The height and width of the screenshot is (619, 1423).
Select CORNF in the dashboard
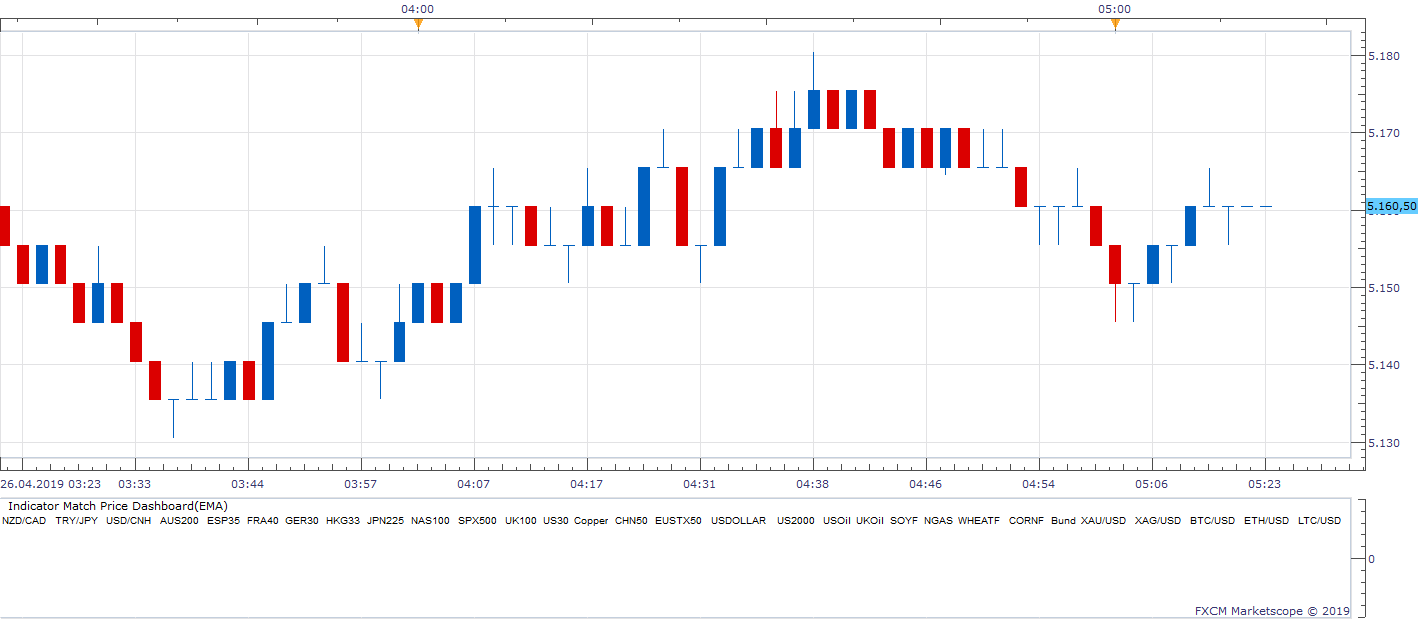coord(1026,521)
